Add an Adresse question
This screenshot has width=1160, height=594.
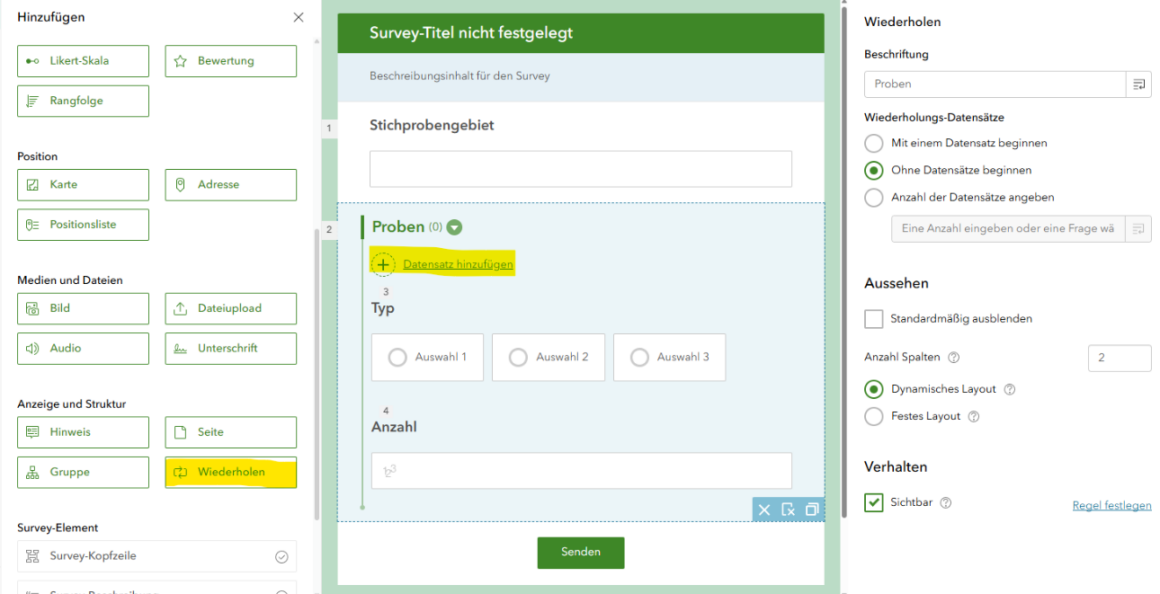231,184
